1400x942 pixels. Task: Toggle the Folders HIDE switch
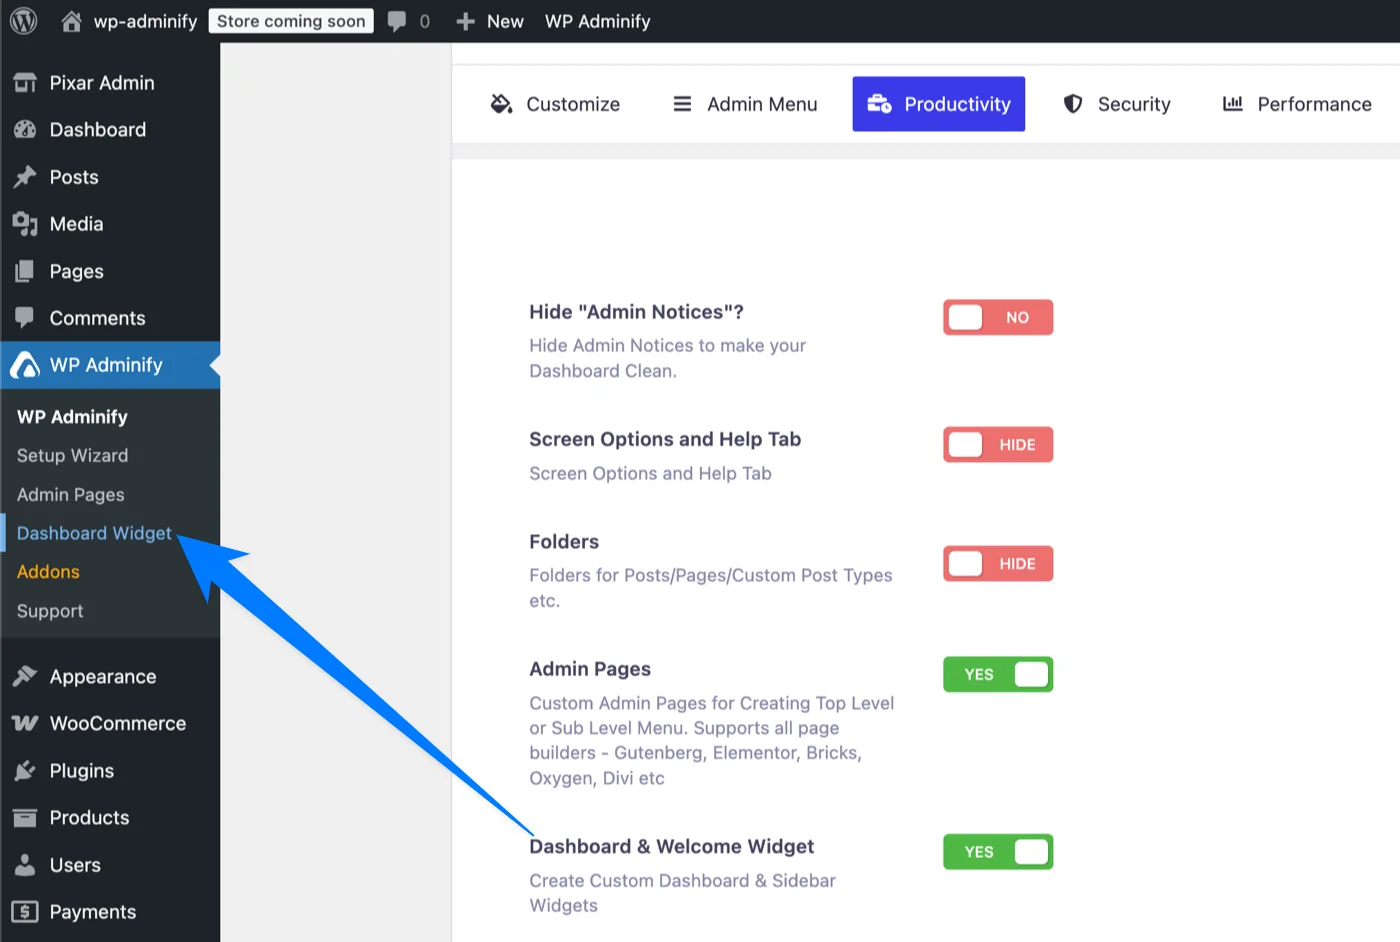click(998, 564)
